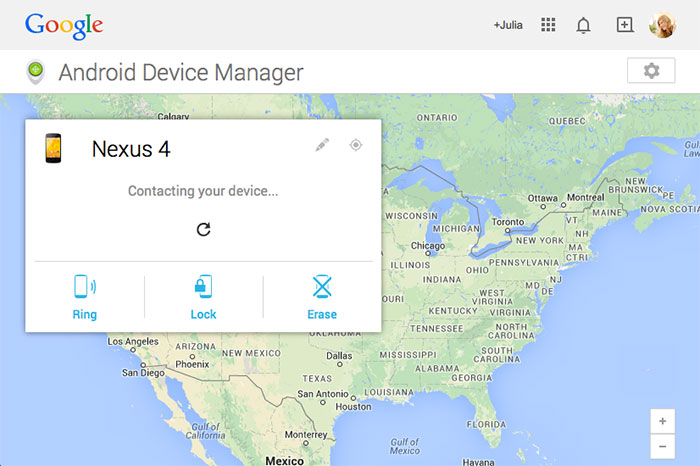Open the account profile picture
Viewport: 700px width, 466px height.
(x=662, y=25)
